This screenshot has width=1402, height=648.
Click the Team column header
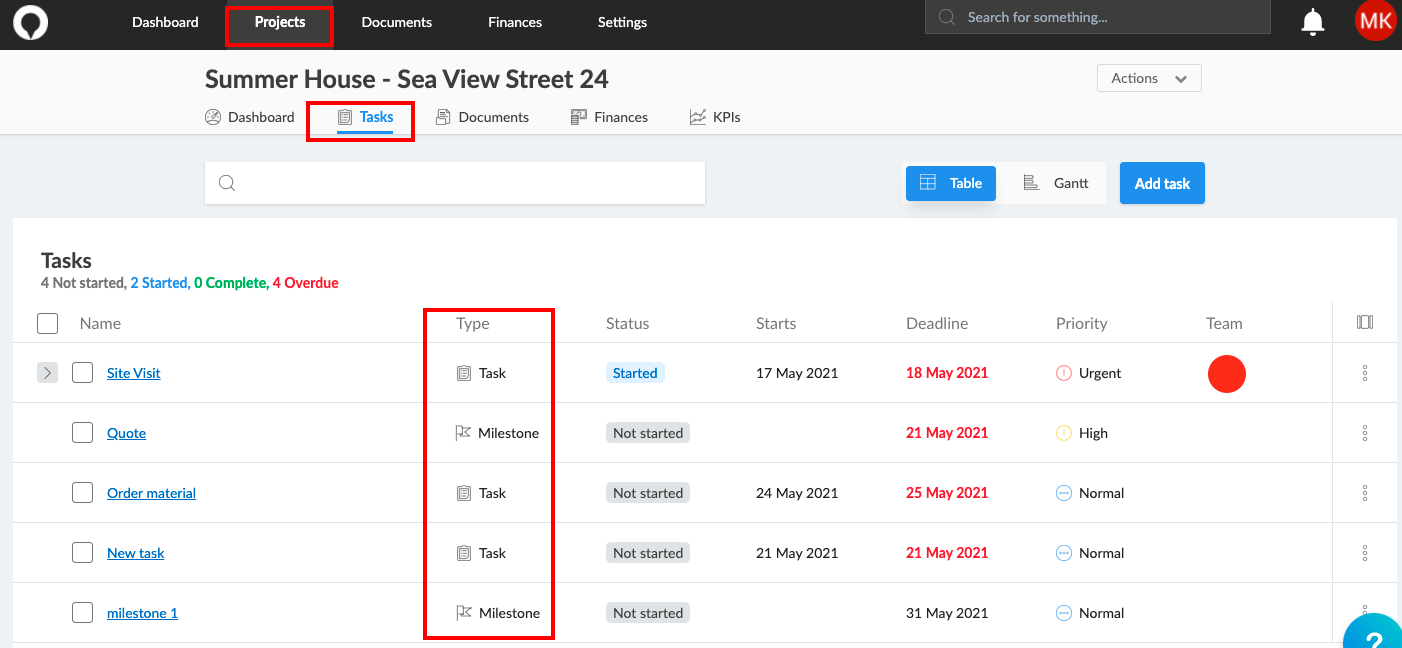(1224, 323)
